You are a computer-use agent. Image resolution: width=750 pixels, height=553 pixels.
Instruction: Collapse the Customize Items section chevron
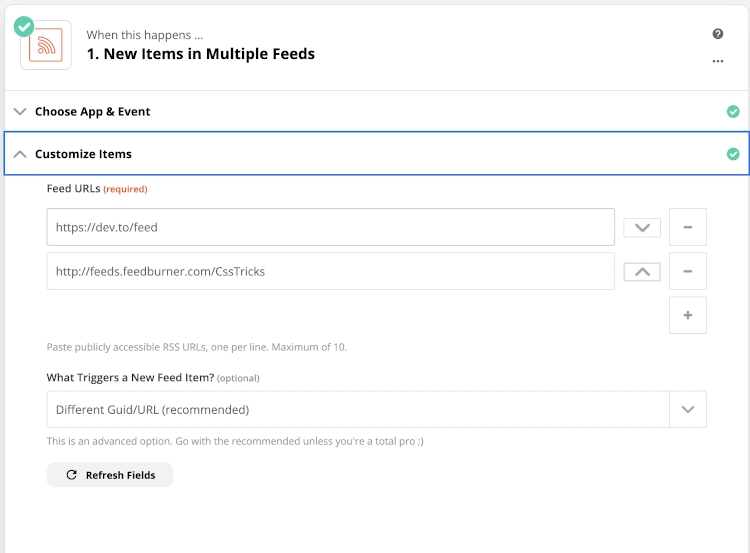point(20,154)
